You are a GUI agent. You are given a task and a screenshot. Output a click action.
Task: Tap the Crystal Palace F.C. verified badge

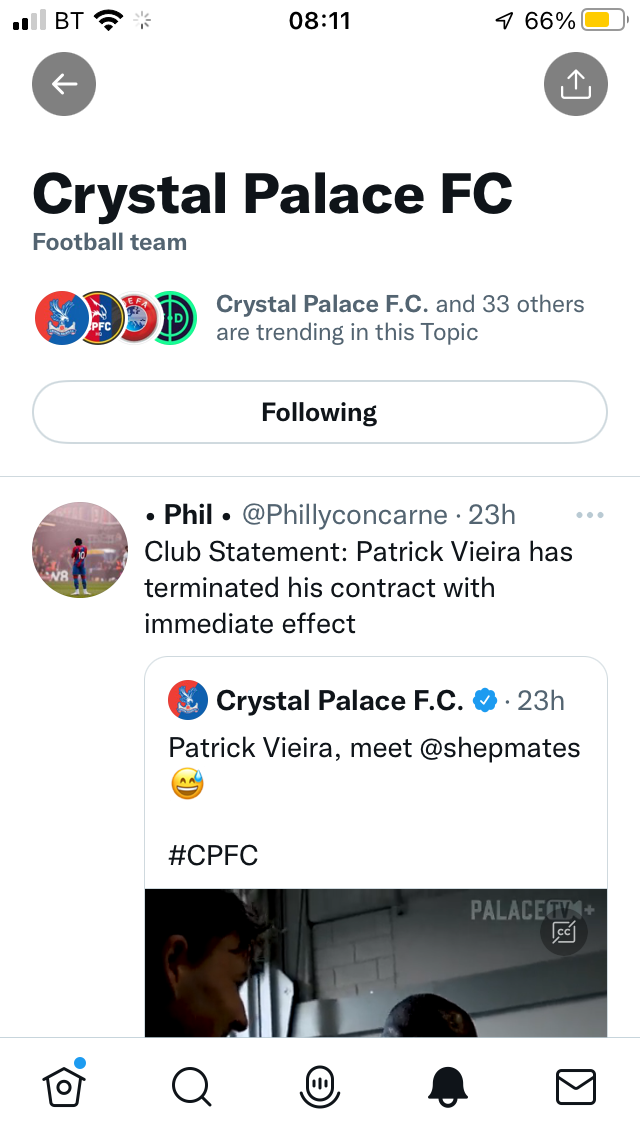[x=485, y=701]
